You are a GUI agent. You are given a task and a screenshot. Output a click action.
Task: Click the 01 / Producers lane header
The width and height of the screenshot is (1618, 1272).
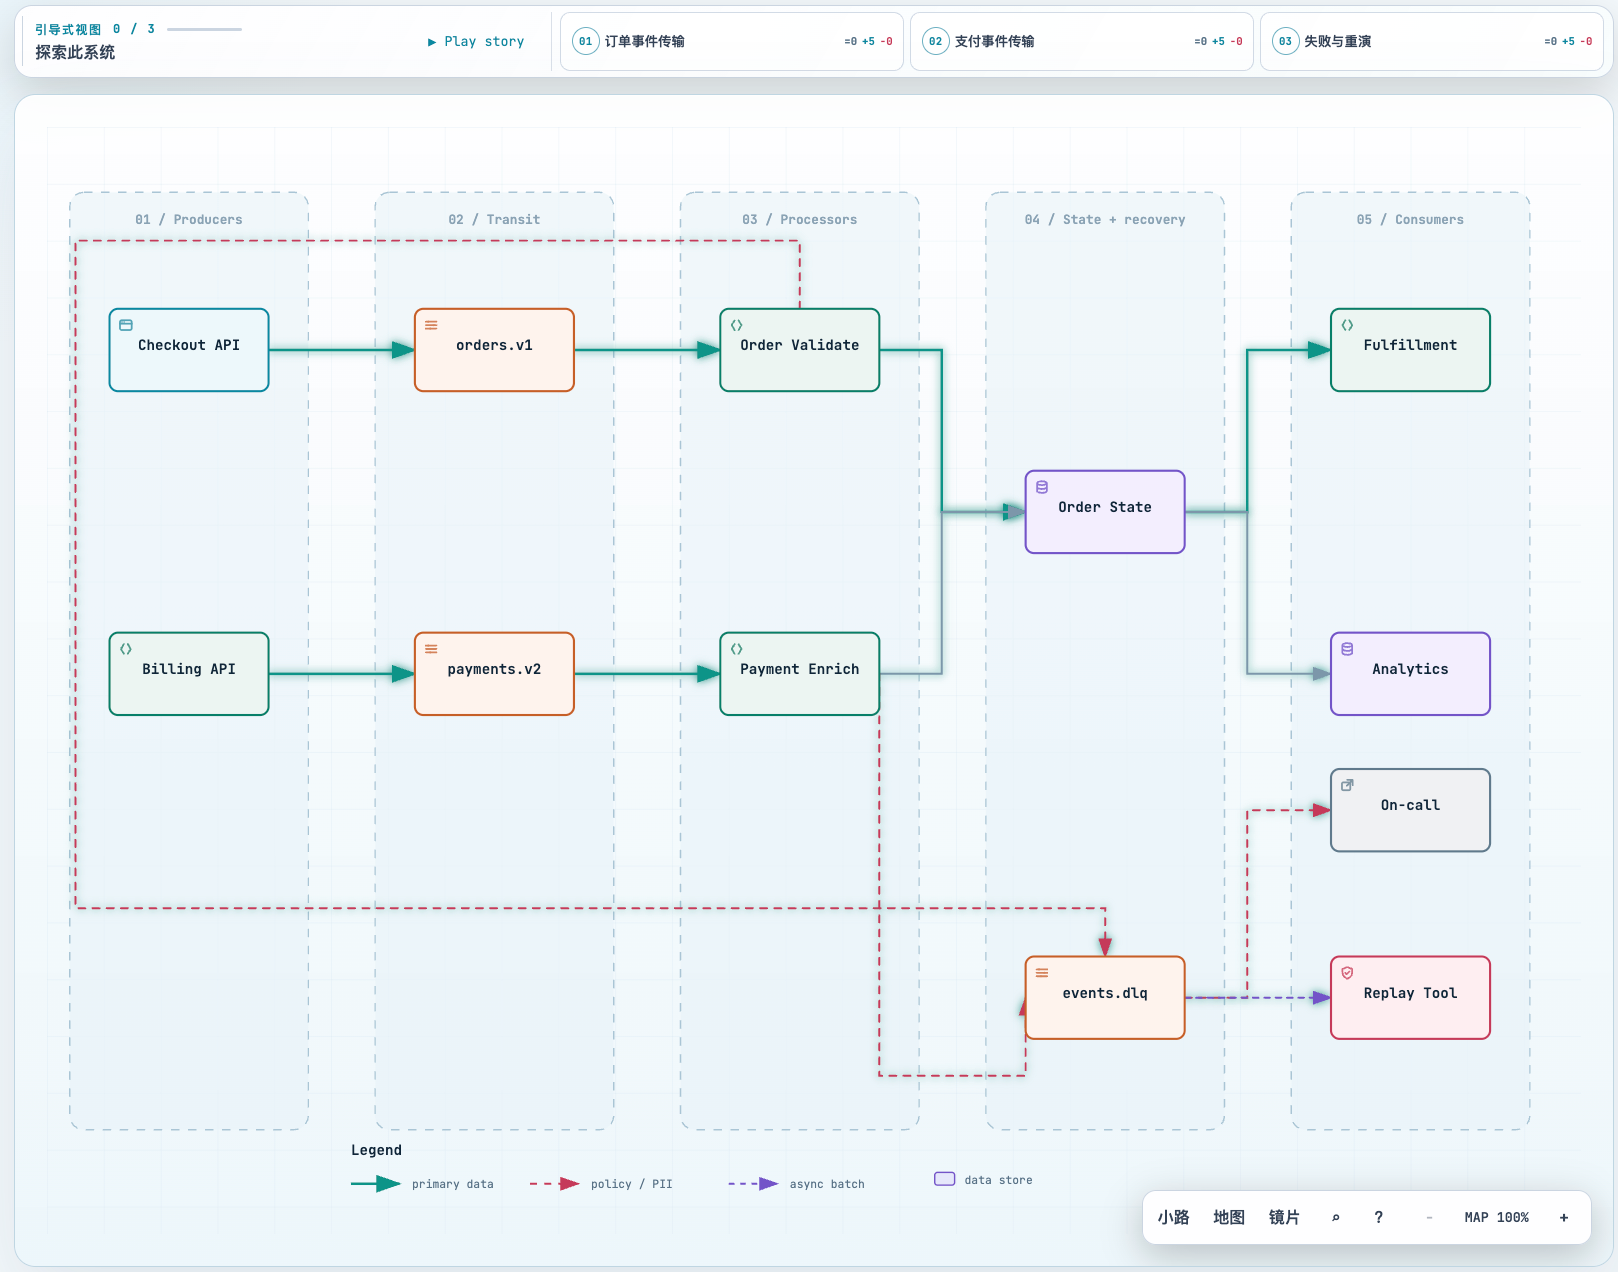coord(189,219)
